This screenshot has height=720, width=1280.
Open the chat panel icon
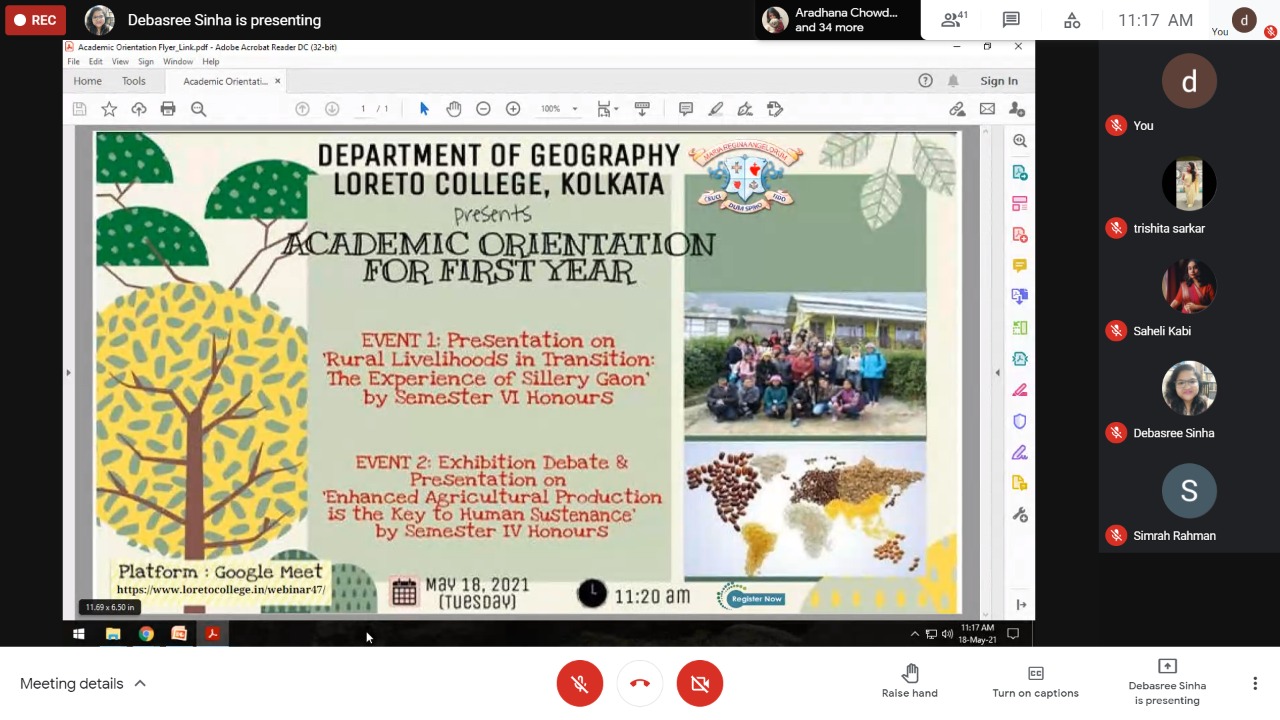click(x=1011, y=20)
